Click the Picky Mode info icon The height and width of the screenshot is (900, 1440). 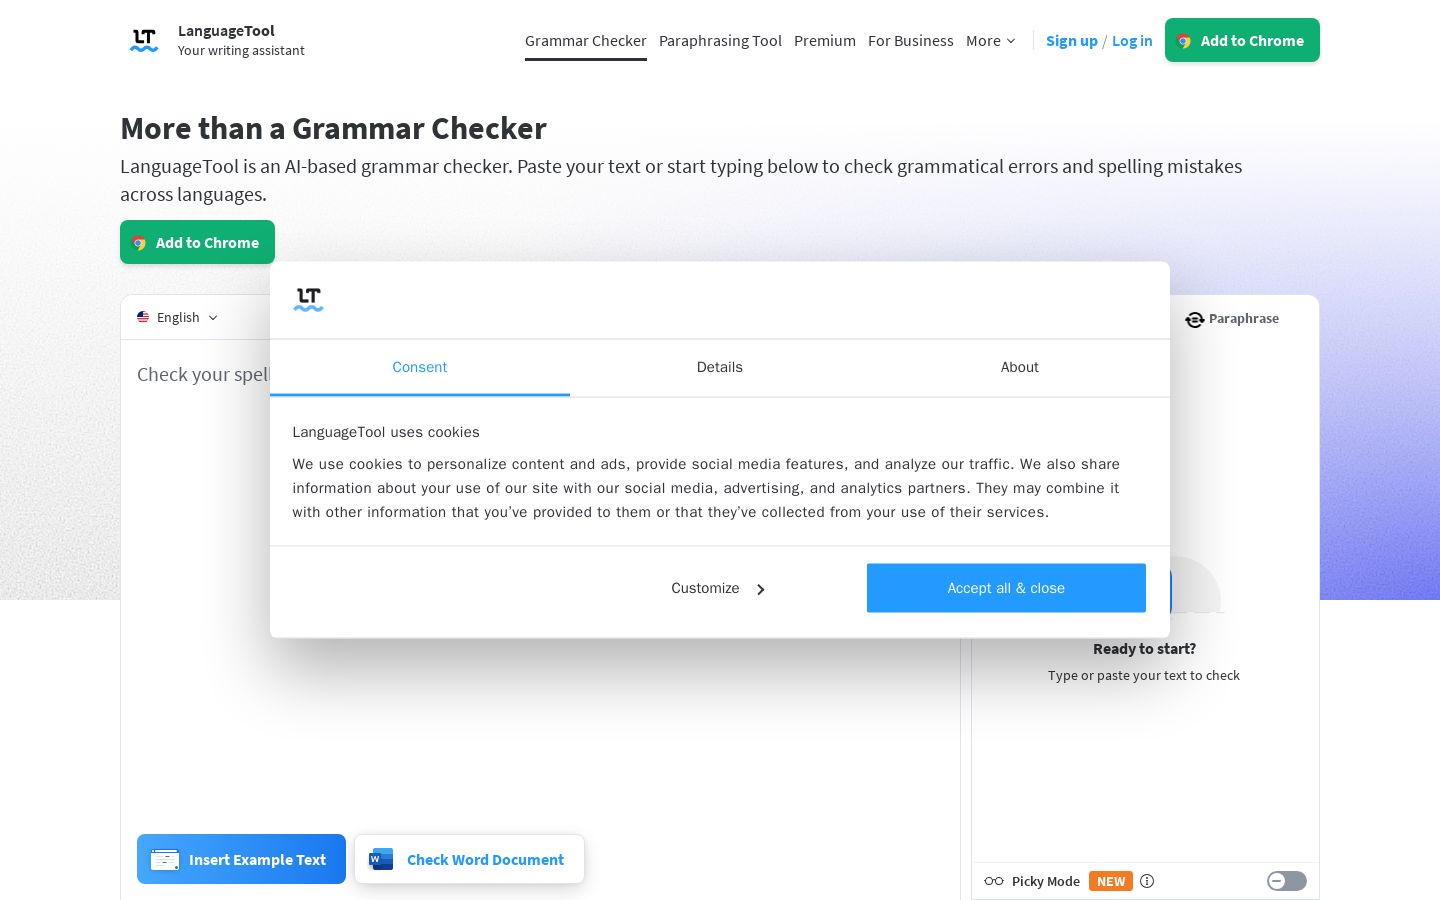[1147, 881]
